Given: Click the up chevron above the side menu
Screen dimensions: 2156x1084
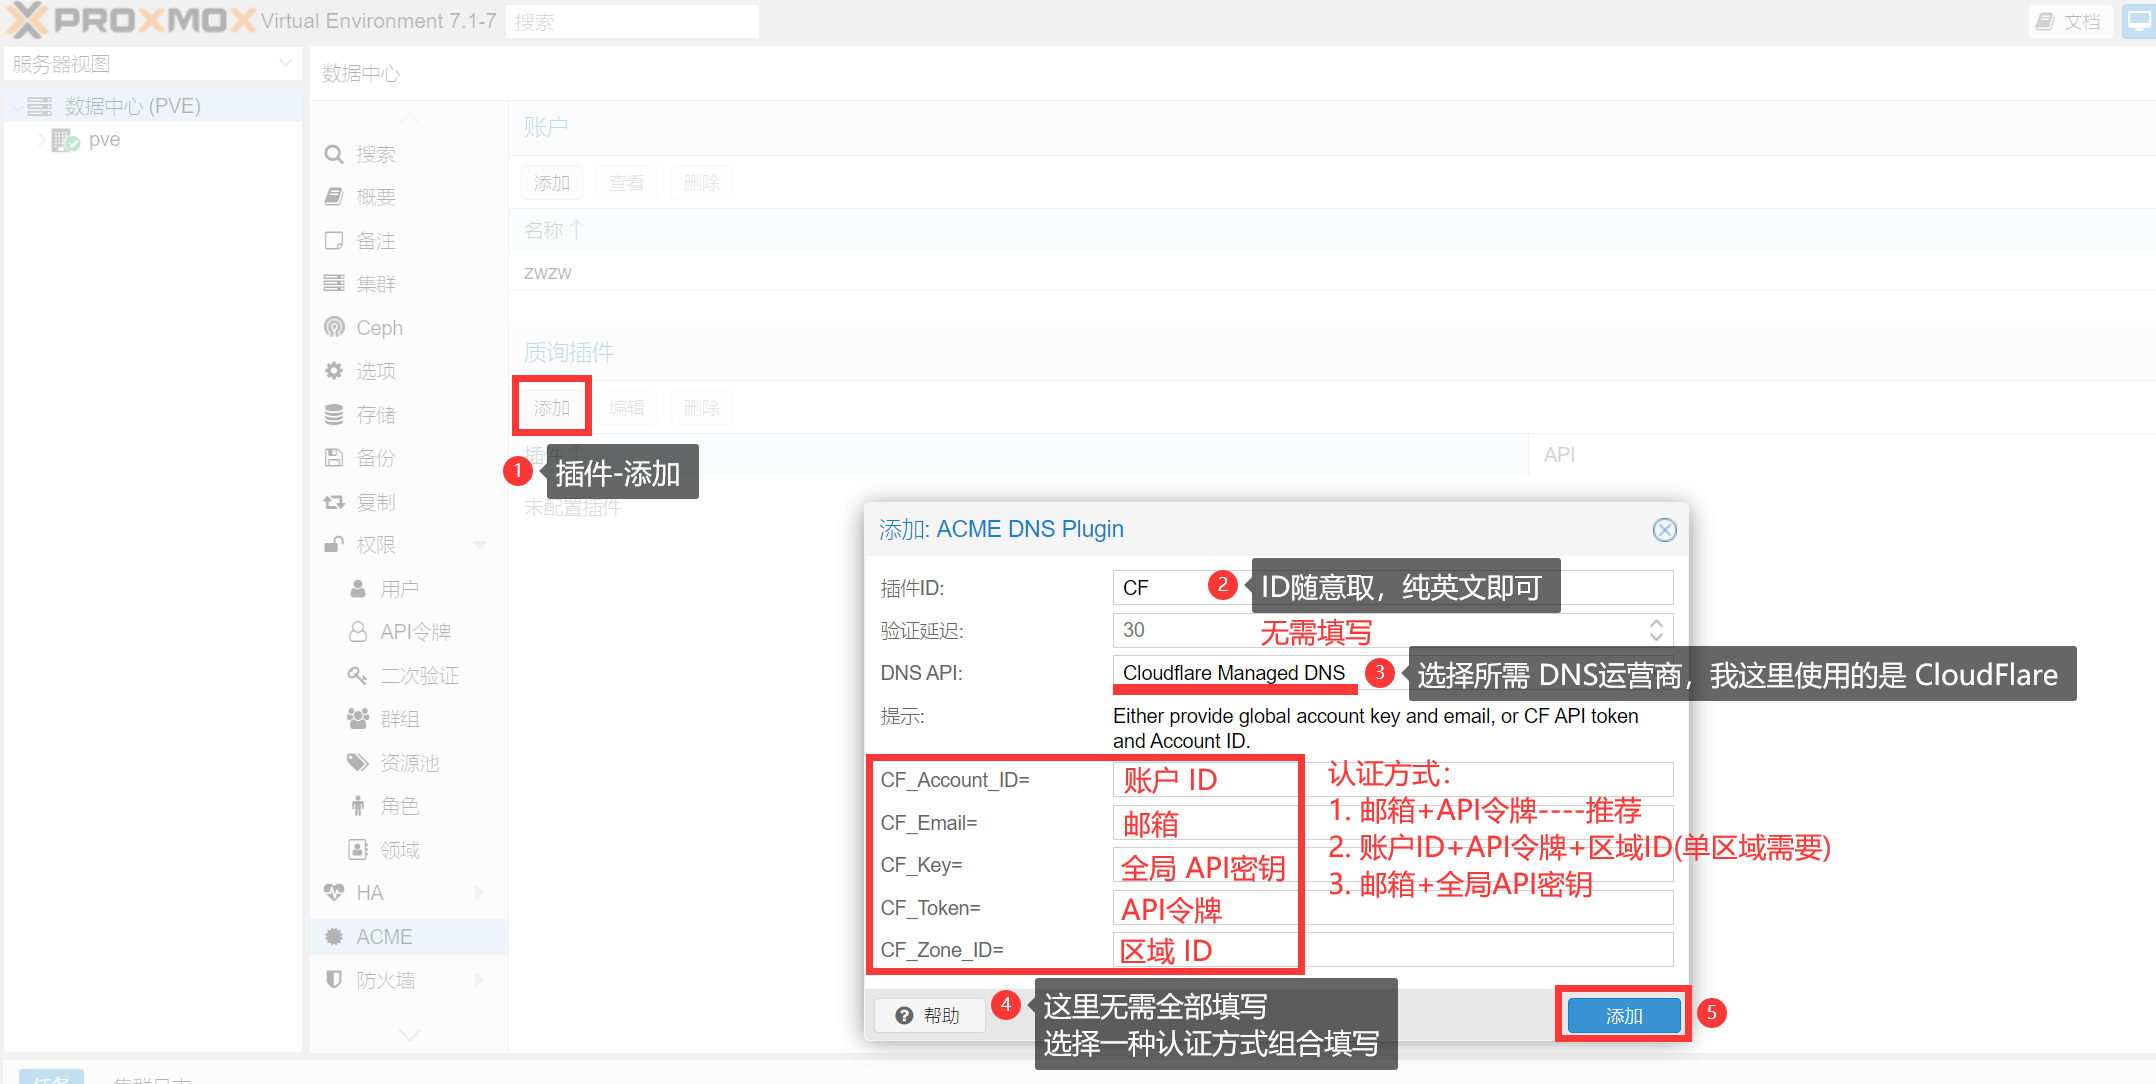Looking at the screenshot, I should click(x=410, y=118).
